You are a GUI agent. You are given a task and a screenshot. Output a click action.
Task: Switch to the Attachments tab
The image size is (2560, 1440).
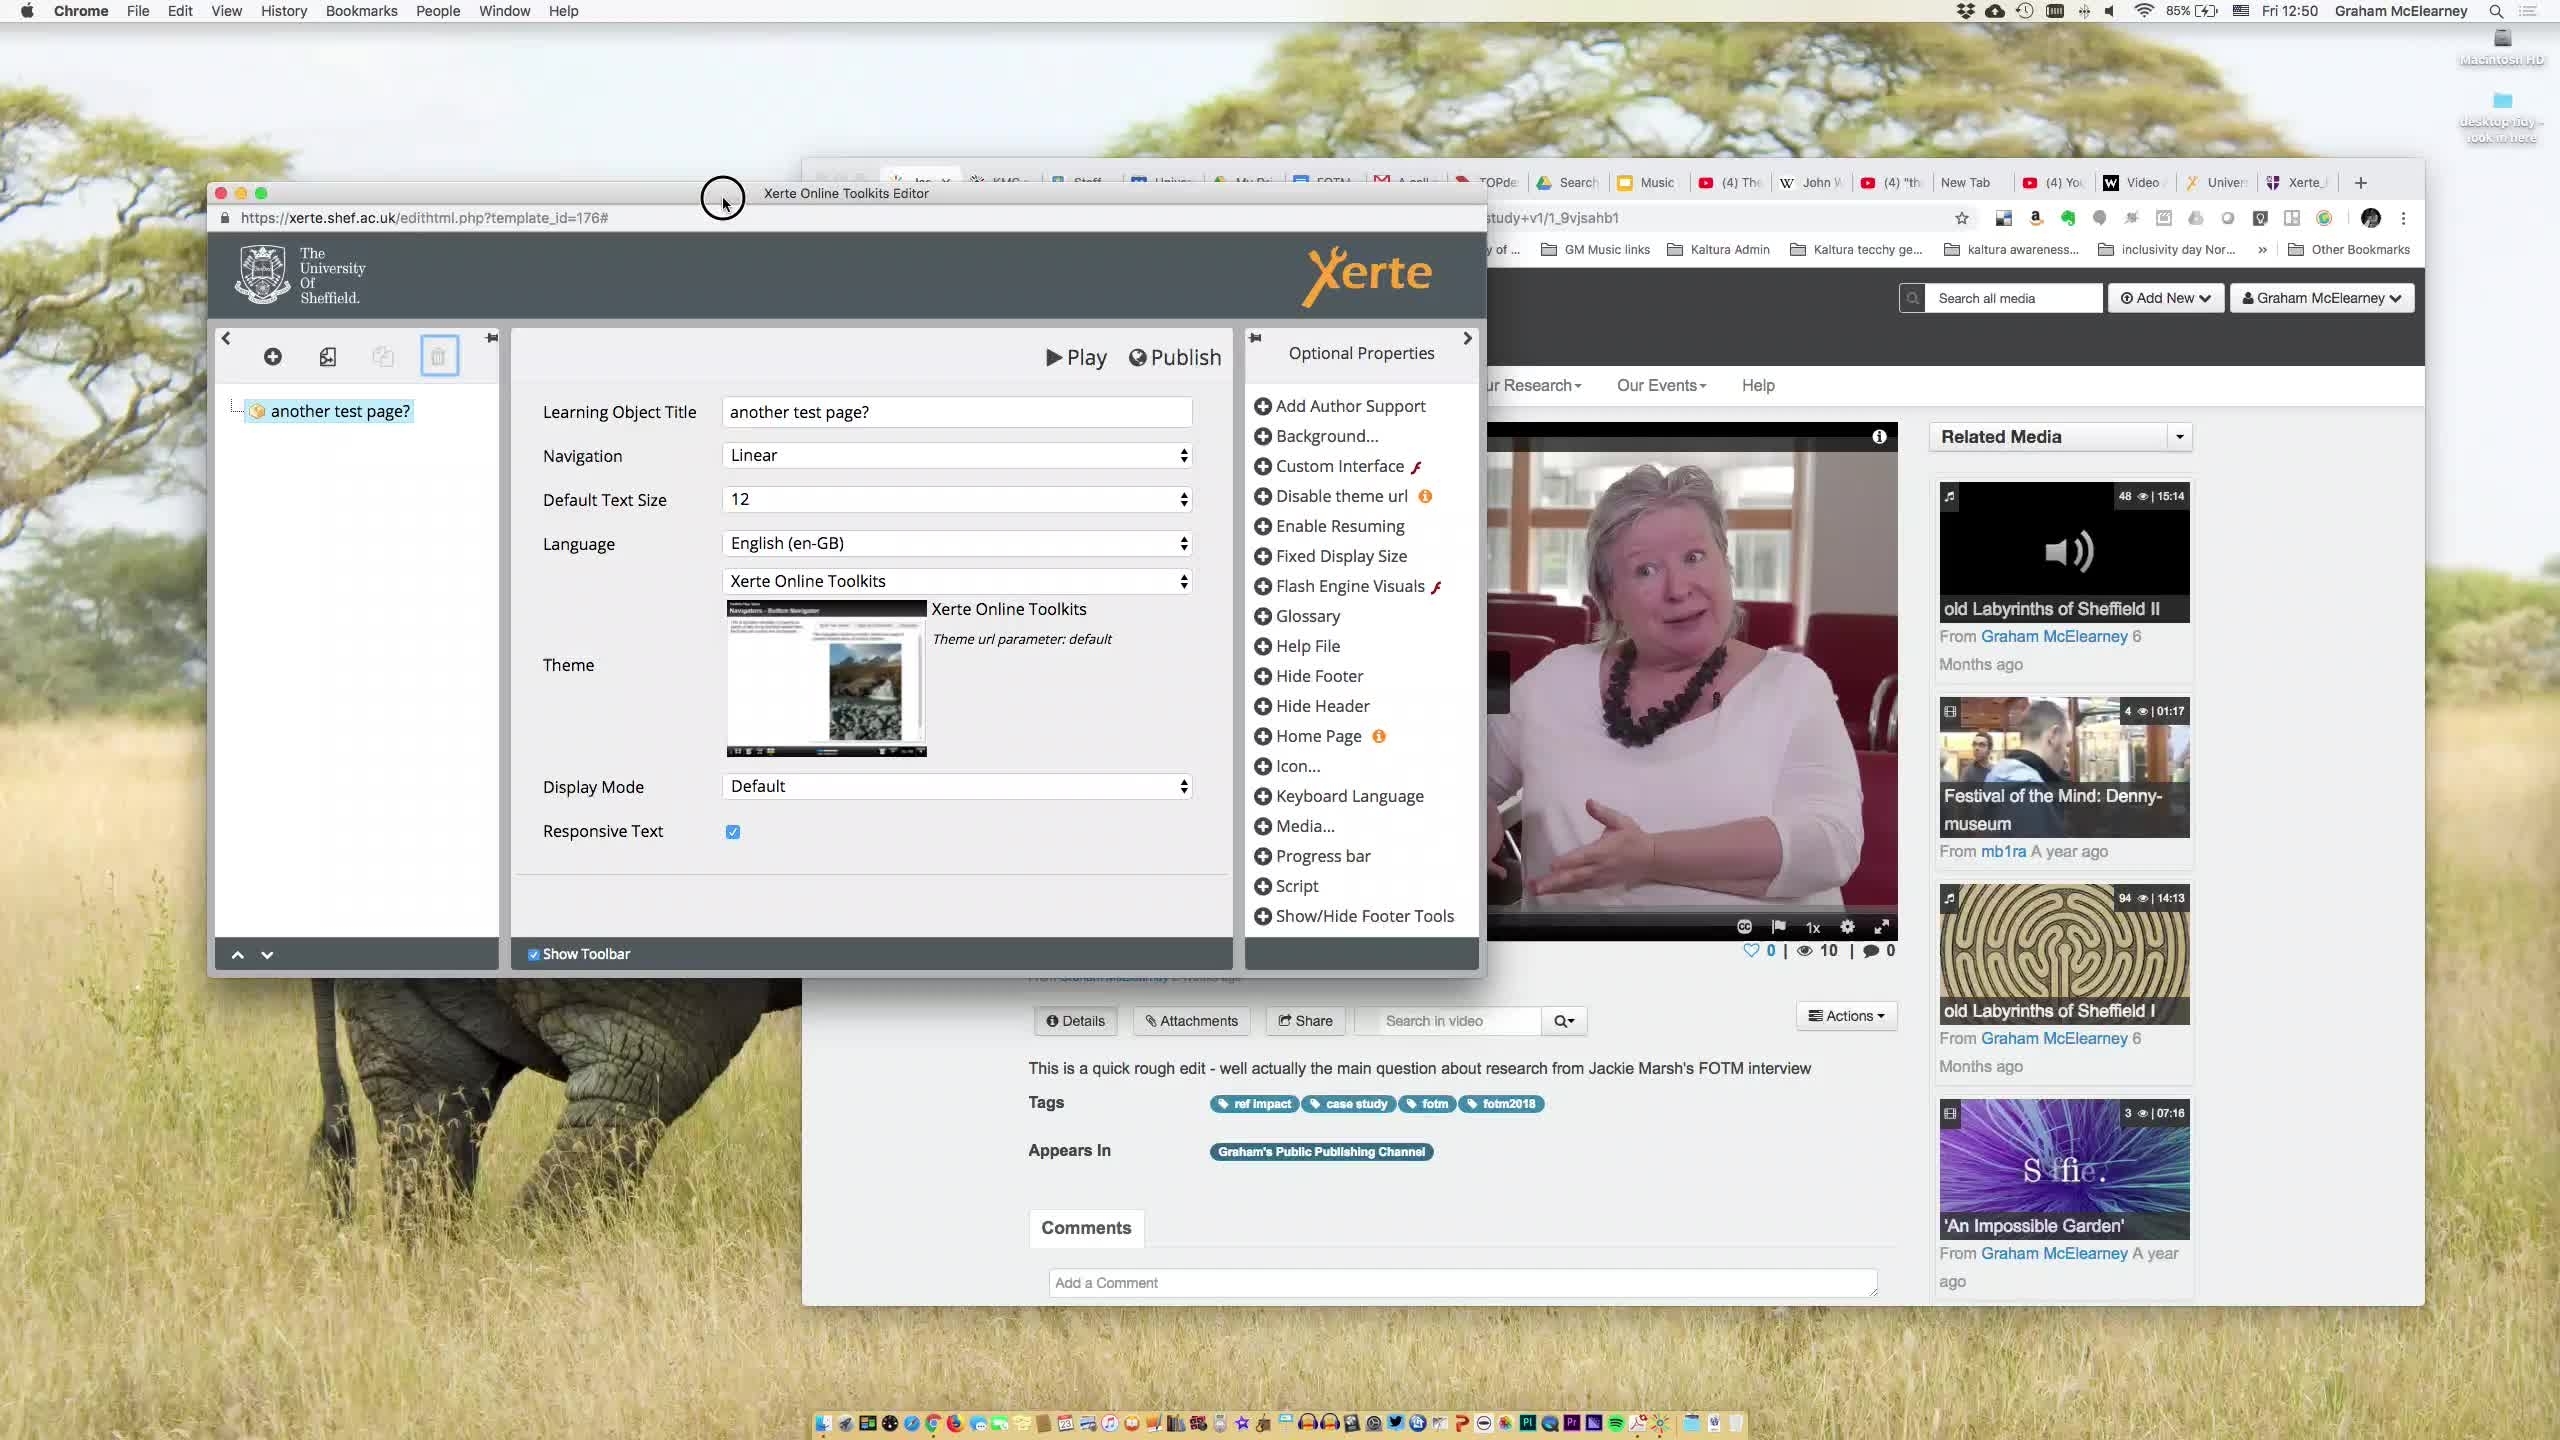(x=1192, y=1021)
